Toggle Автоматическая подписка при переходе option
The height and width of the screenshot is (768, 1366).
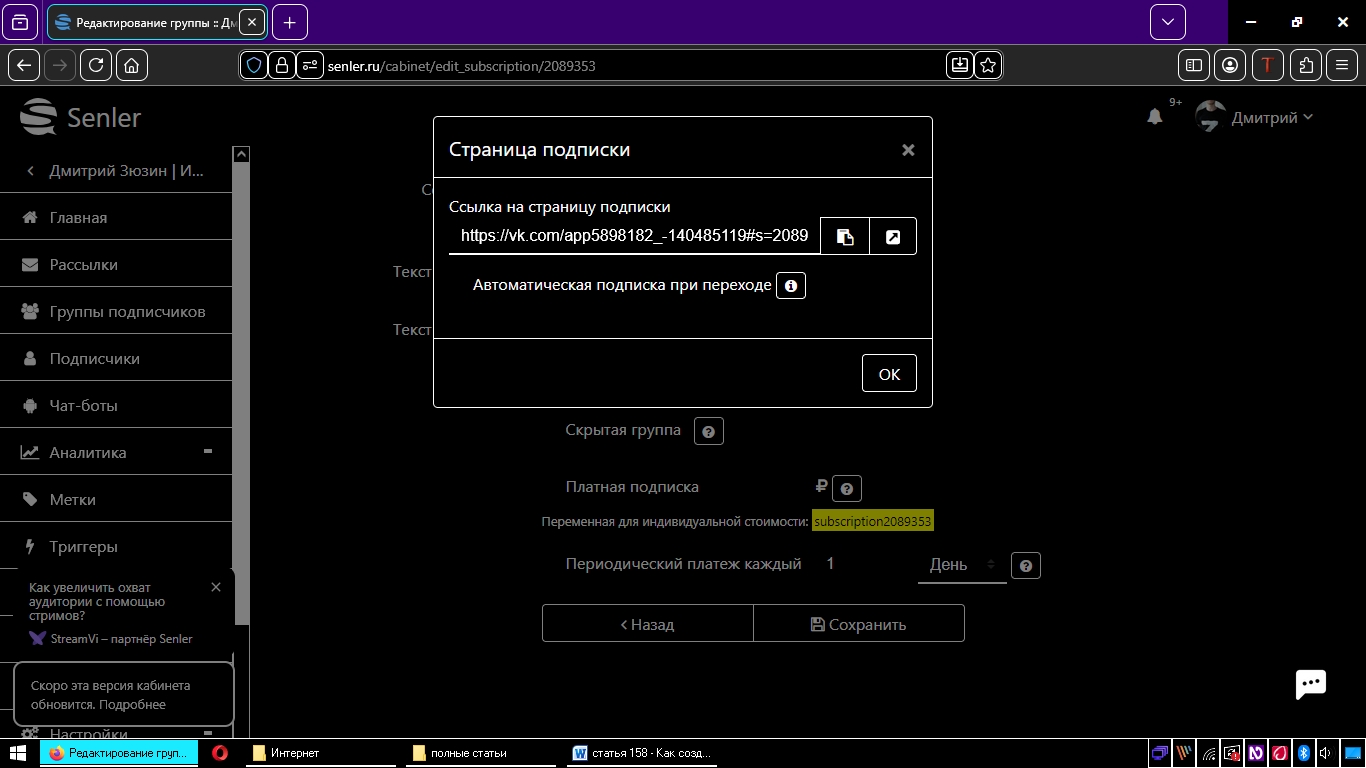pyautogui.click(x=621, y=286)
